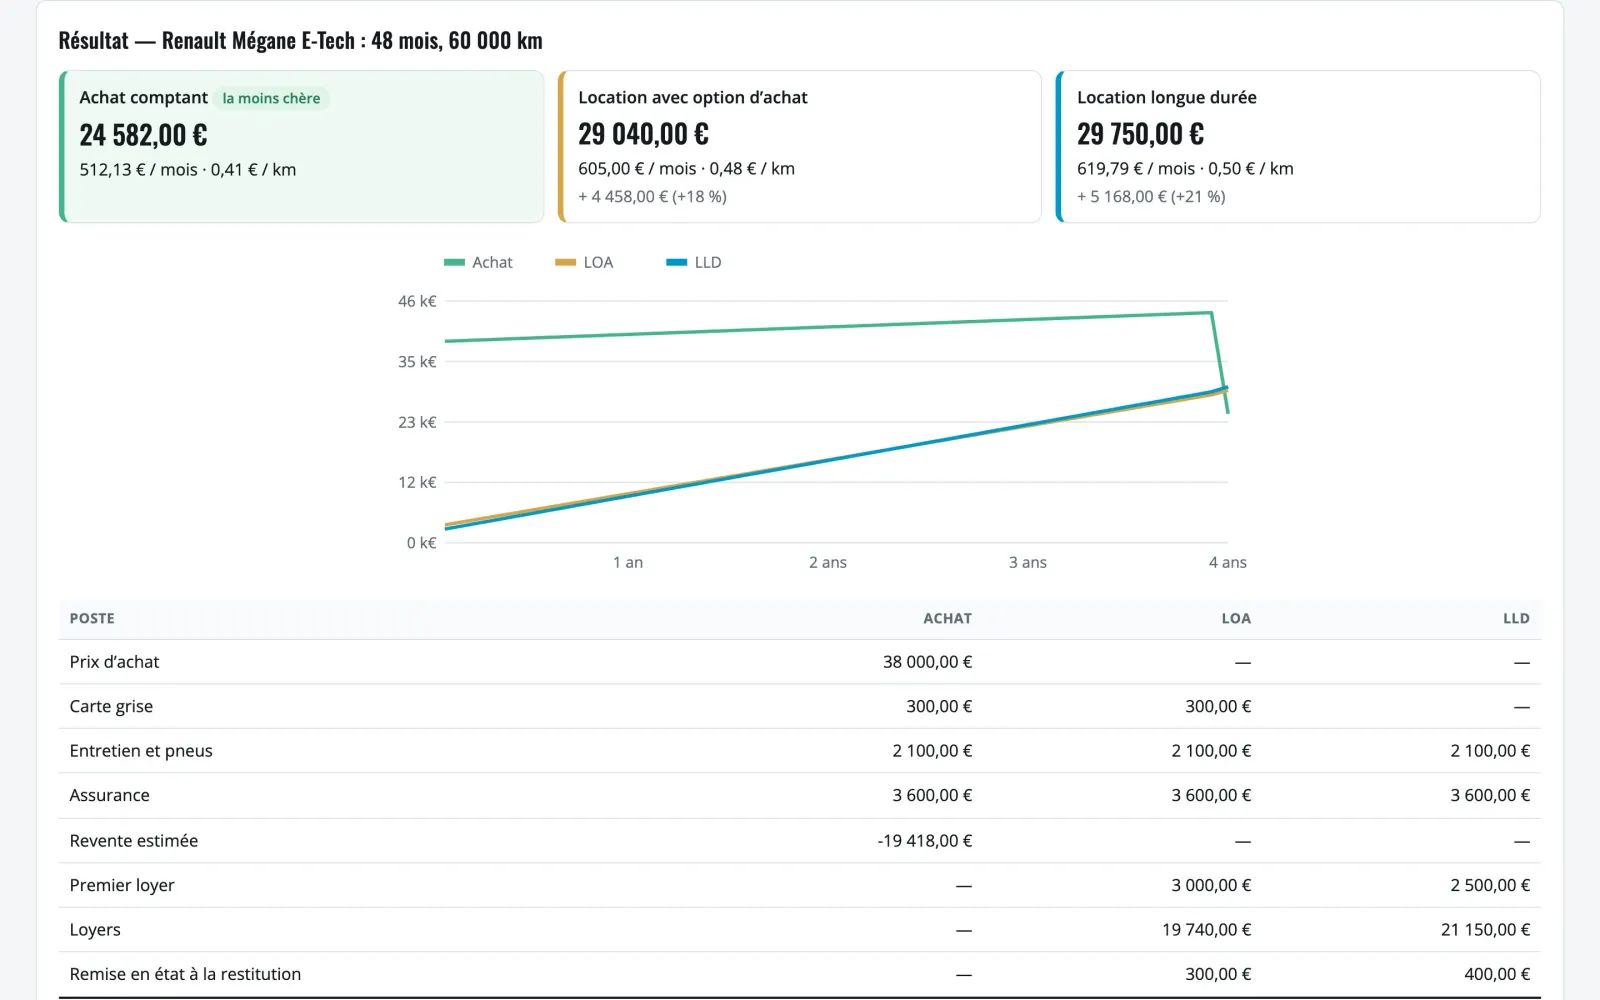Toggle the LLD series in chart legend
Screen dimensions: 1600x1000
[x=694, y=262]
